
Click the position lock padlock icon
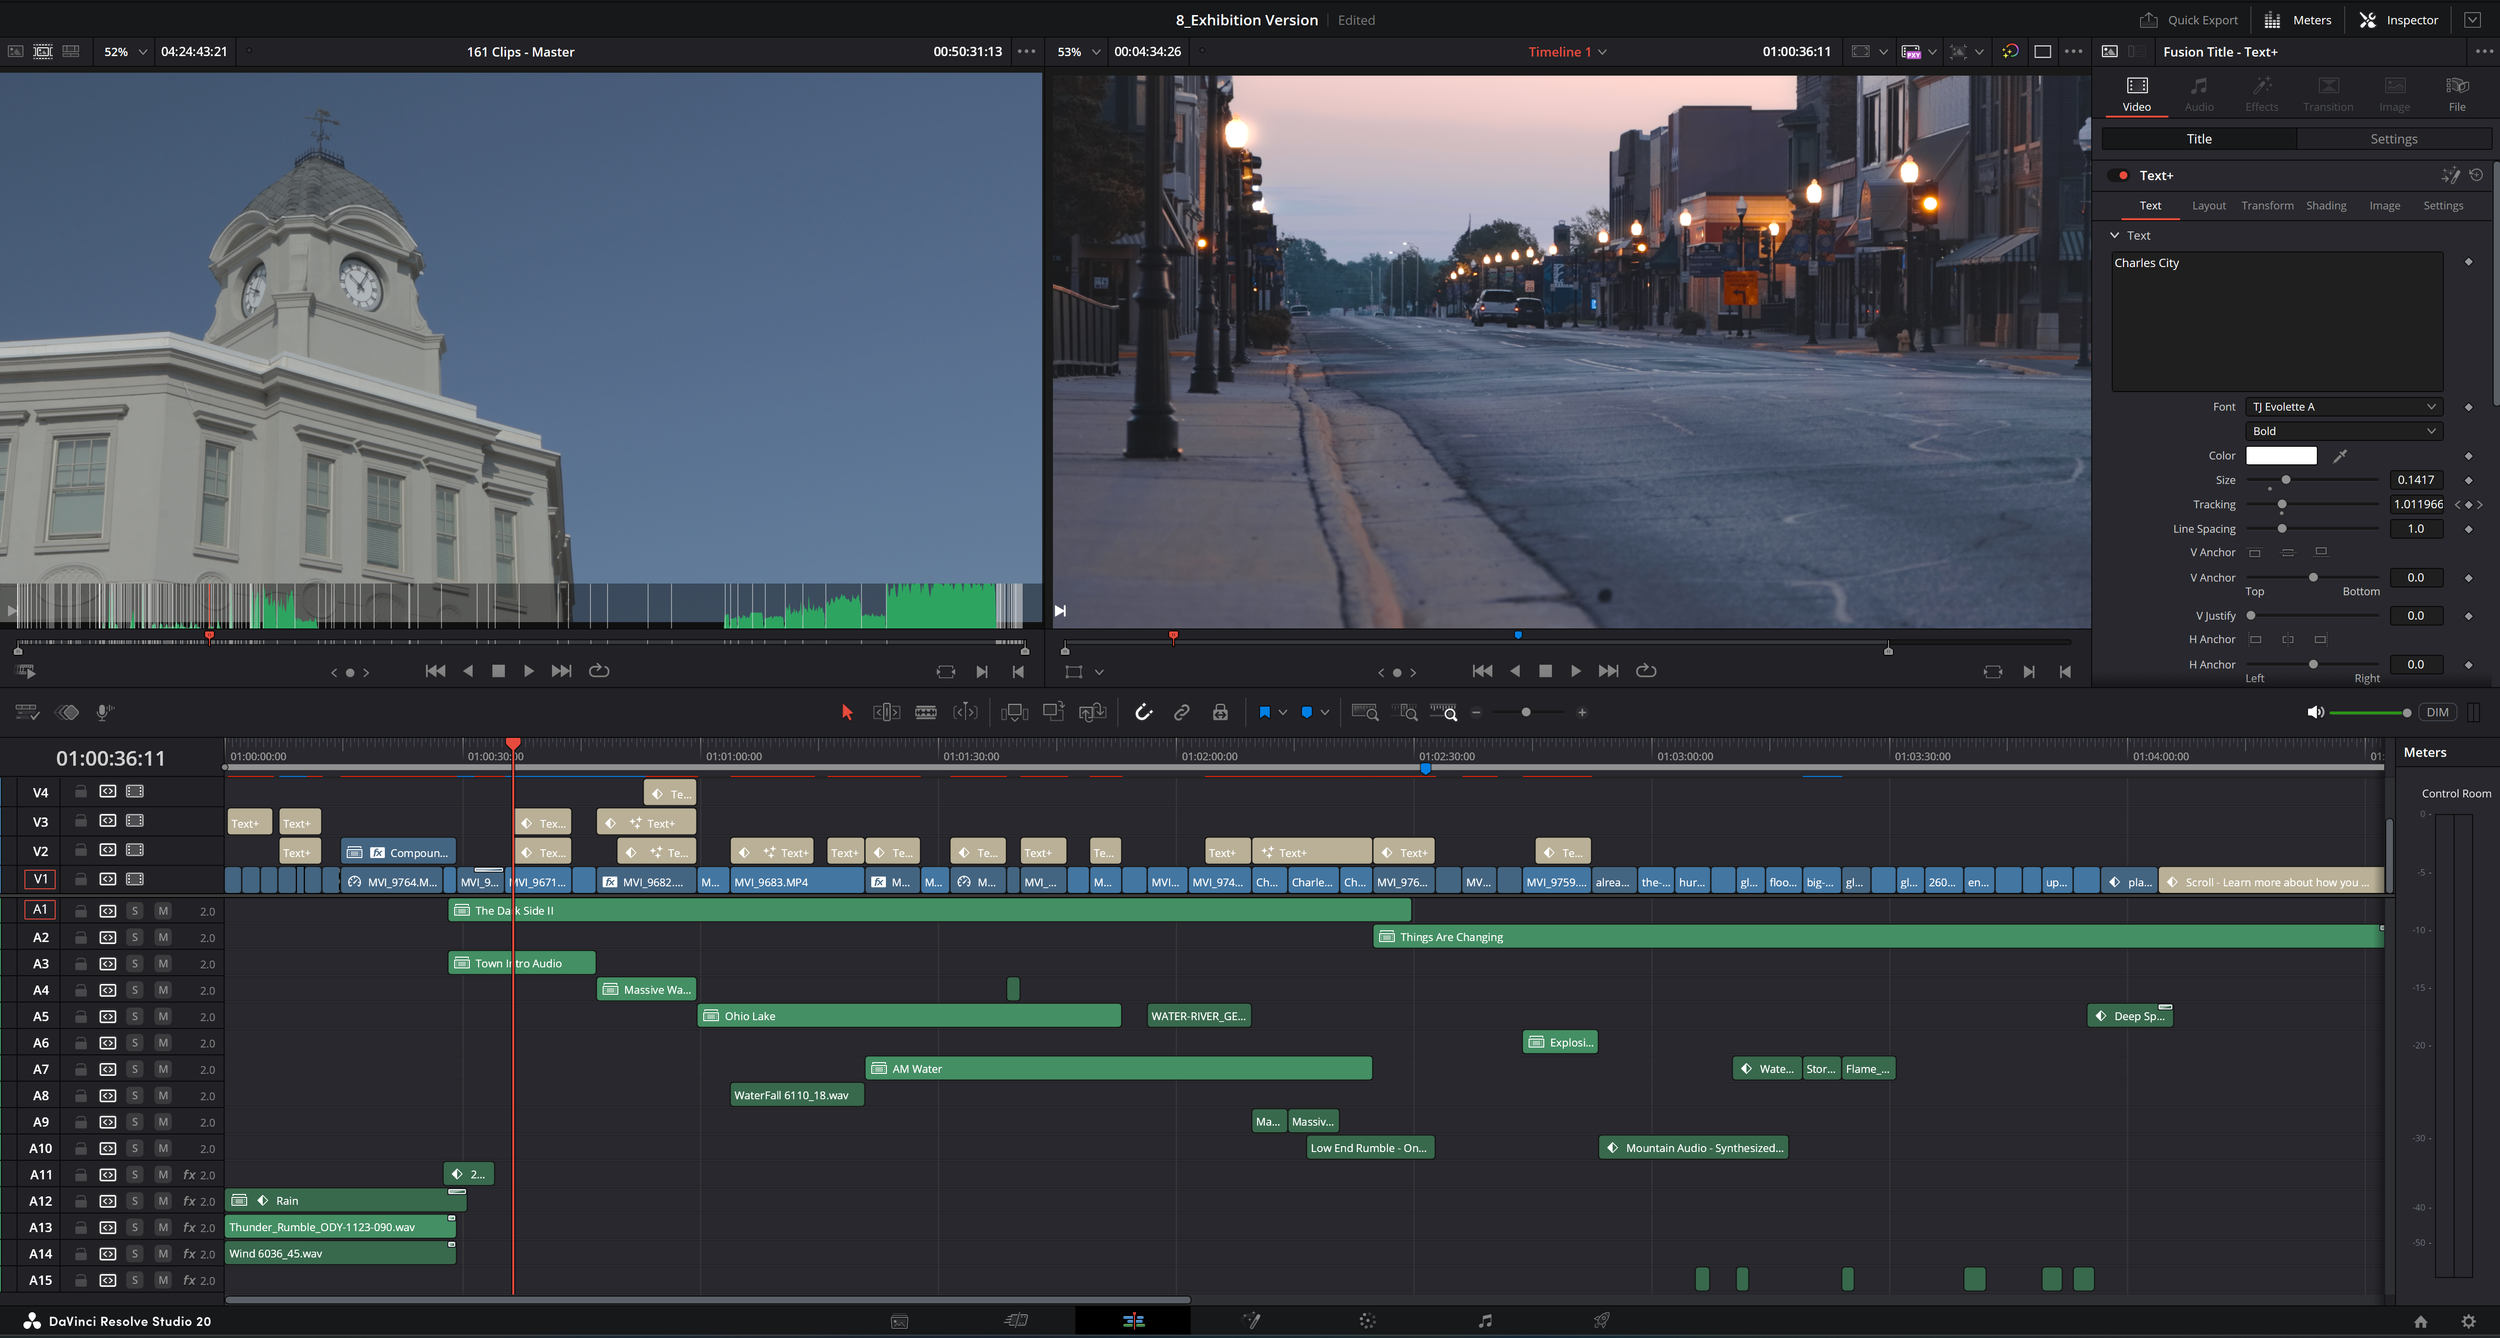1220,712
